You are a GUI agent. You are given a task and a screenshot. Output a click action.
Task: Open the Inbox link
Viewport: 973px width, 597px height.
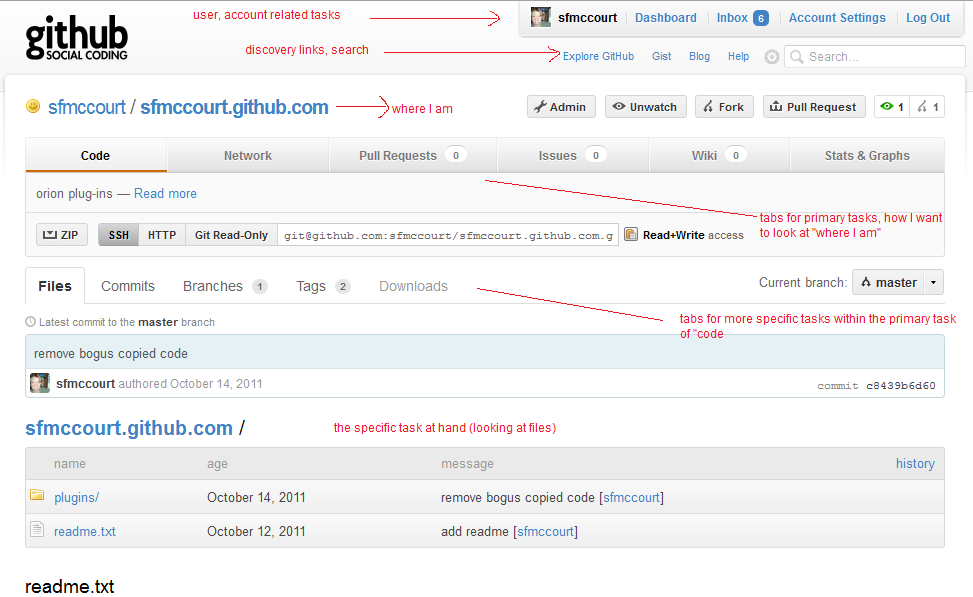coord(732,18)
